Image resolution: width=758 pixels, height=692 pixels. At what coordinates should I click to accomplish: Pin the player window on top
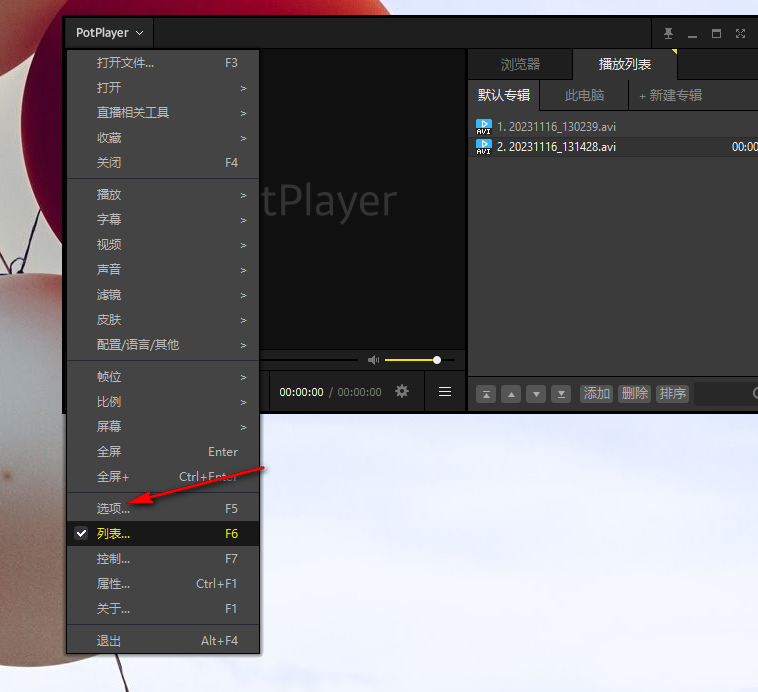[668, 33]
